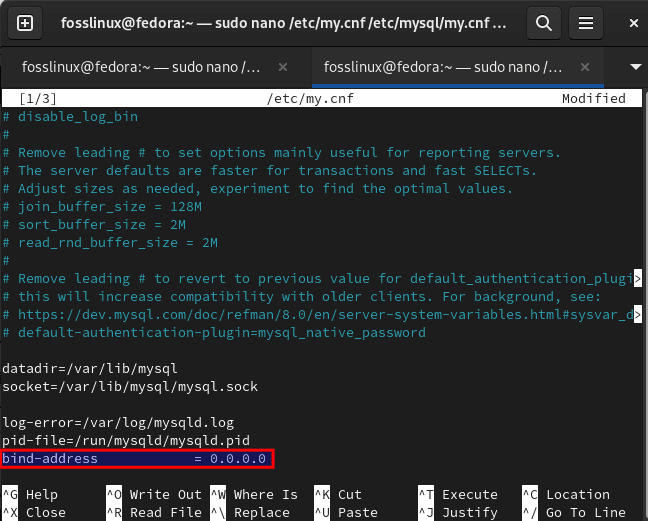The image size is (648, 521).
Task: Click the Replace shortcut
Action: [250, 513]
